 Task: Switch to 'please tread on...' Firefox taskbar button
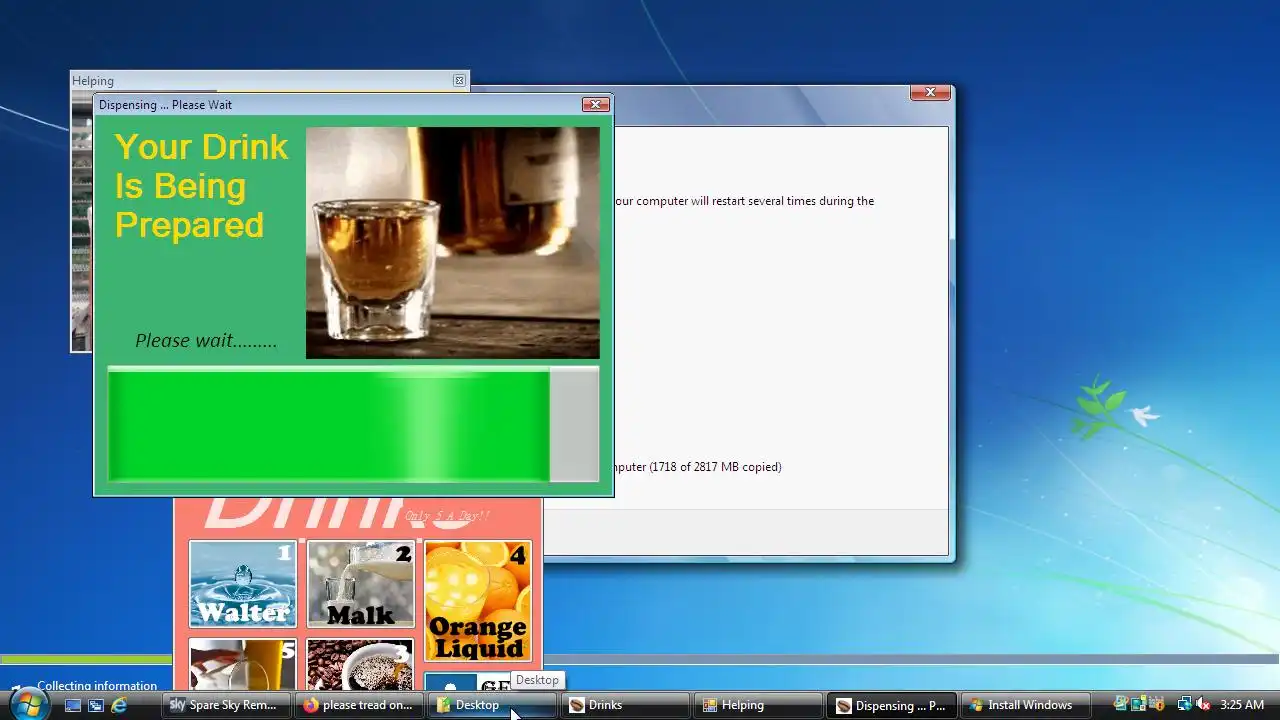[361, 705]
